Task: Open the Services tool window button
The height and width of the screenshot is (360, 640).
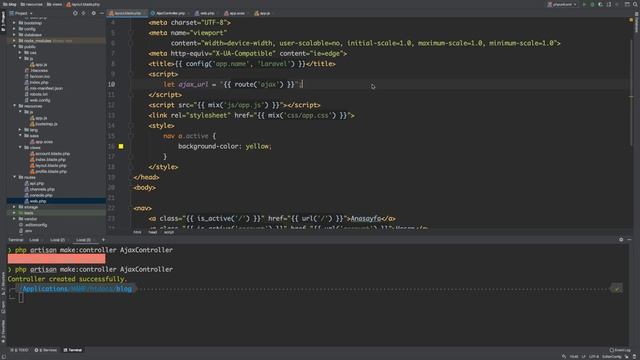Action: 46,350
